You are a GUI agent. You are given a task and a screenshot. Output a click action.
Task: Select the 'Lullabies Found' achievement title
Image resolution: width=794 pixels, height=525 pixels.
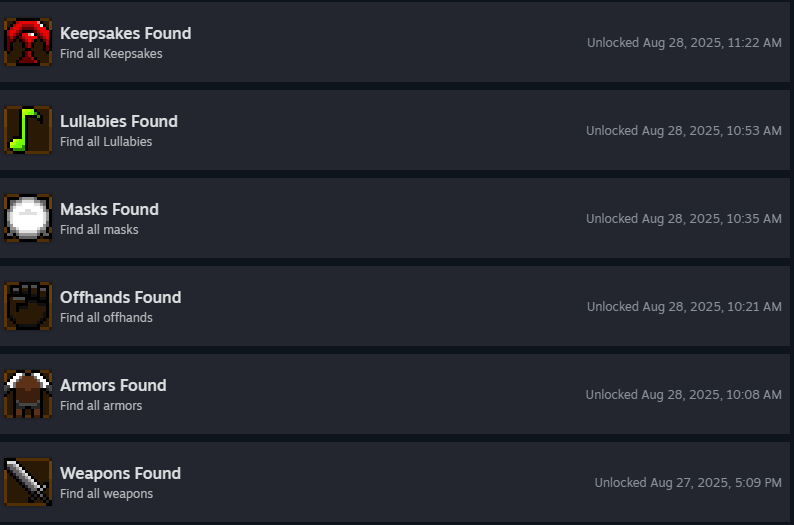coord(118,121)
